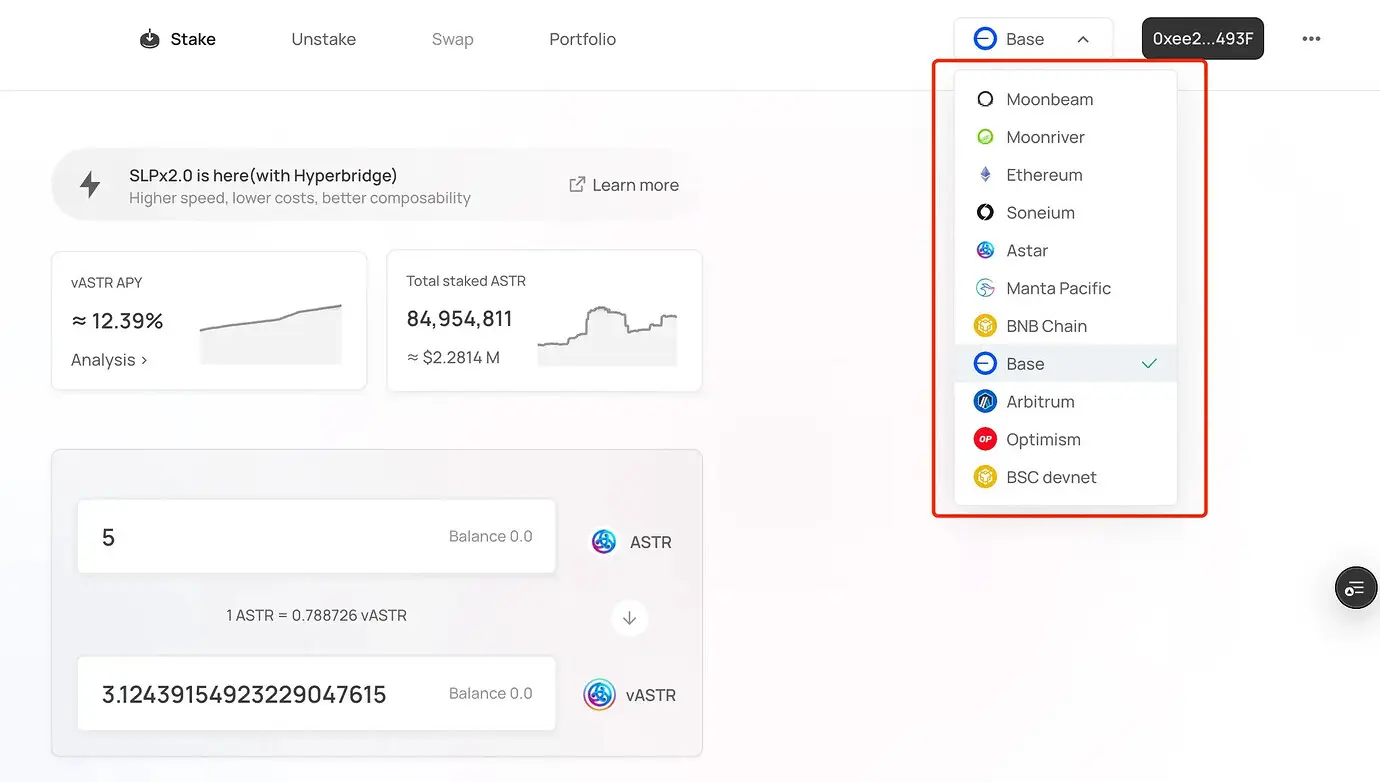Viewport: 1380px width, 782px height.
Task: Choose Ethereum from the network list
Action: pos(1066,175)
